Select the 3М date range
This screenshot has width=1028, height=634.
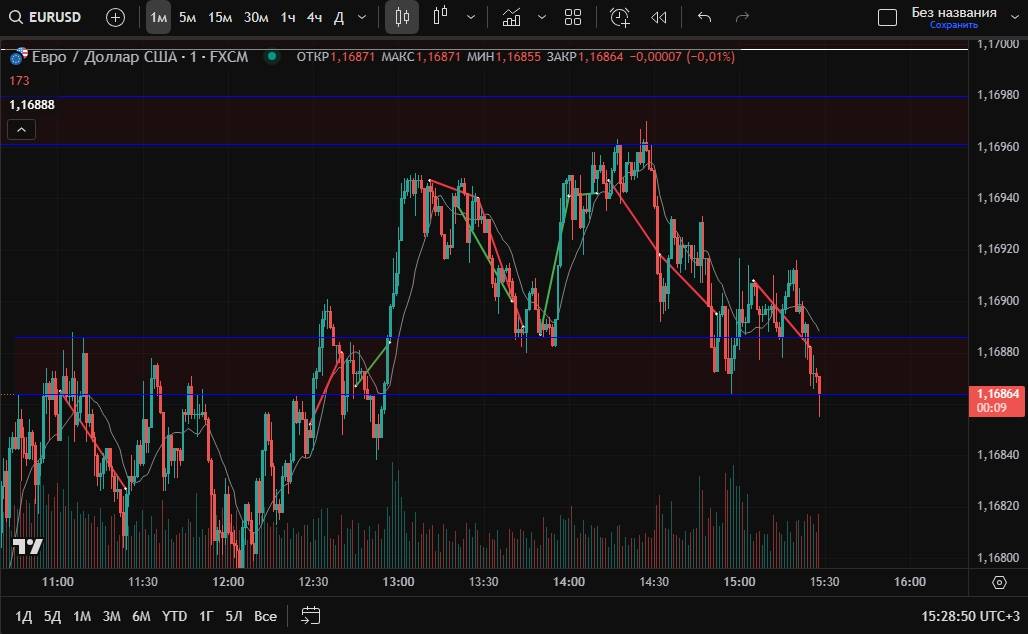point(111,616)
